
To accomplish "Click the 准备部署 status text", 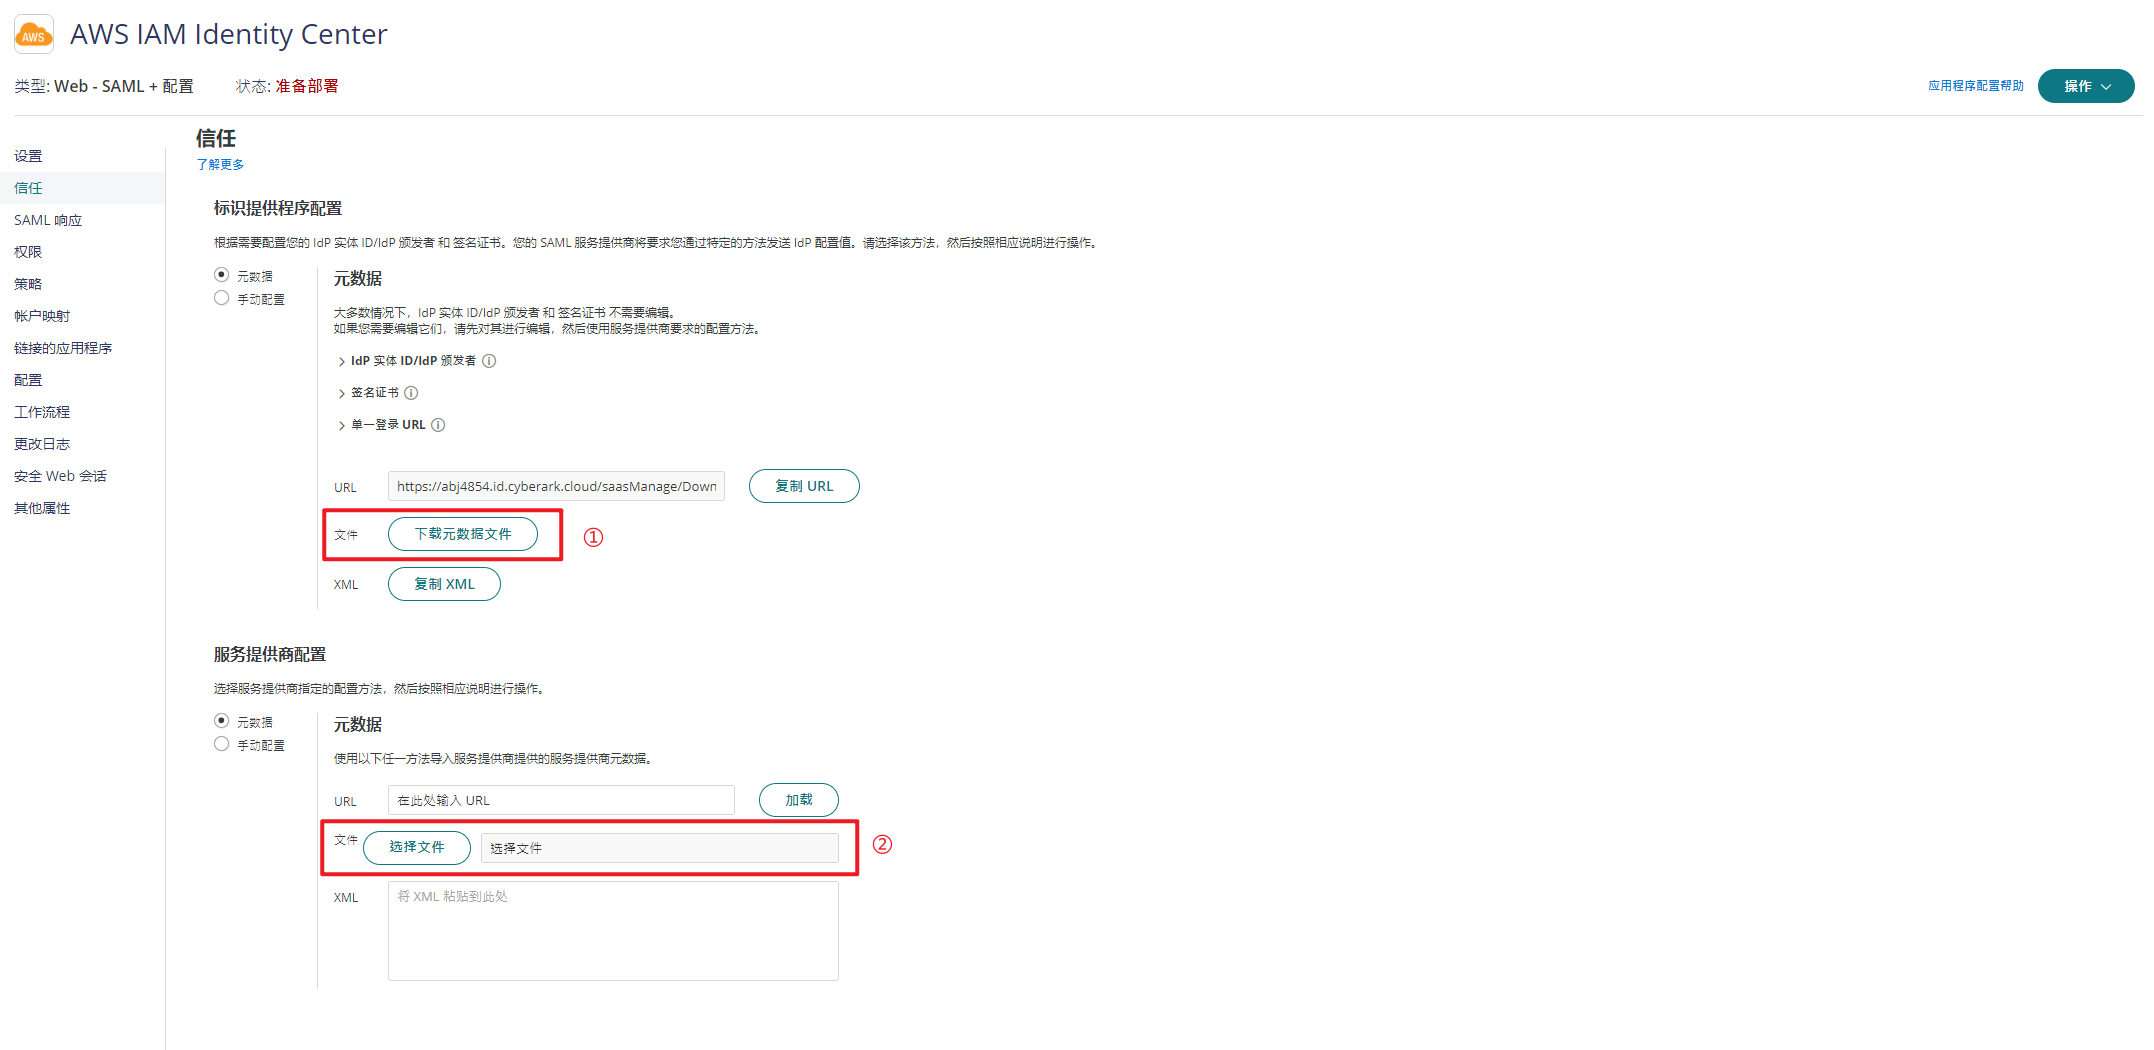I will tap(307, 86).
